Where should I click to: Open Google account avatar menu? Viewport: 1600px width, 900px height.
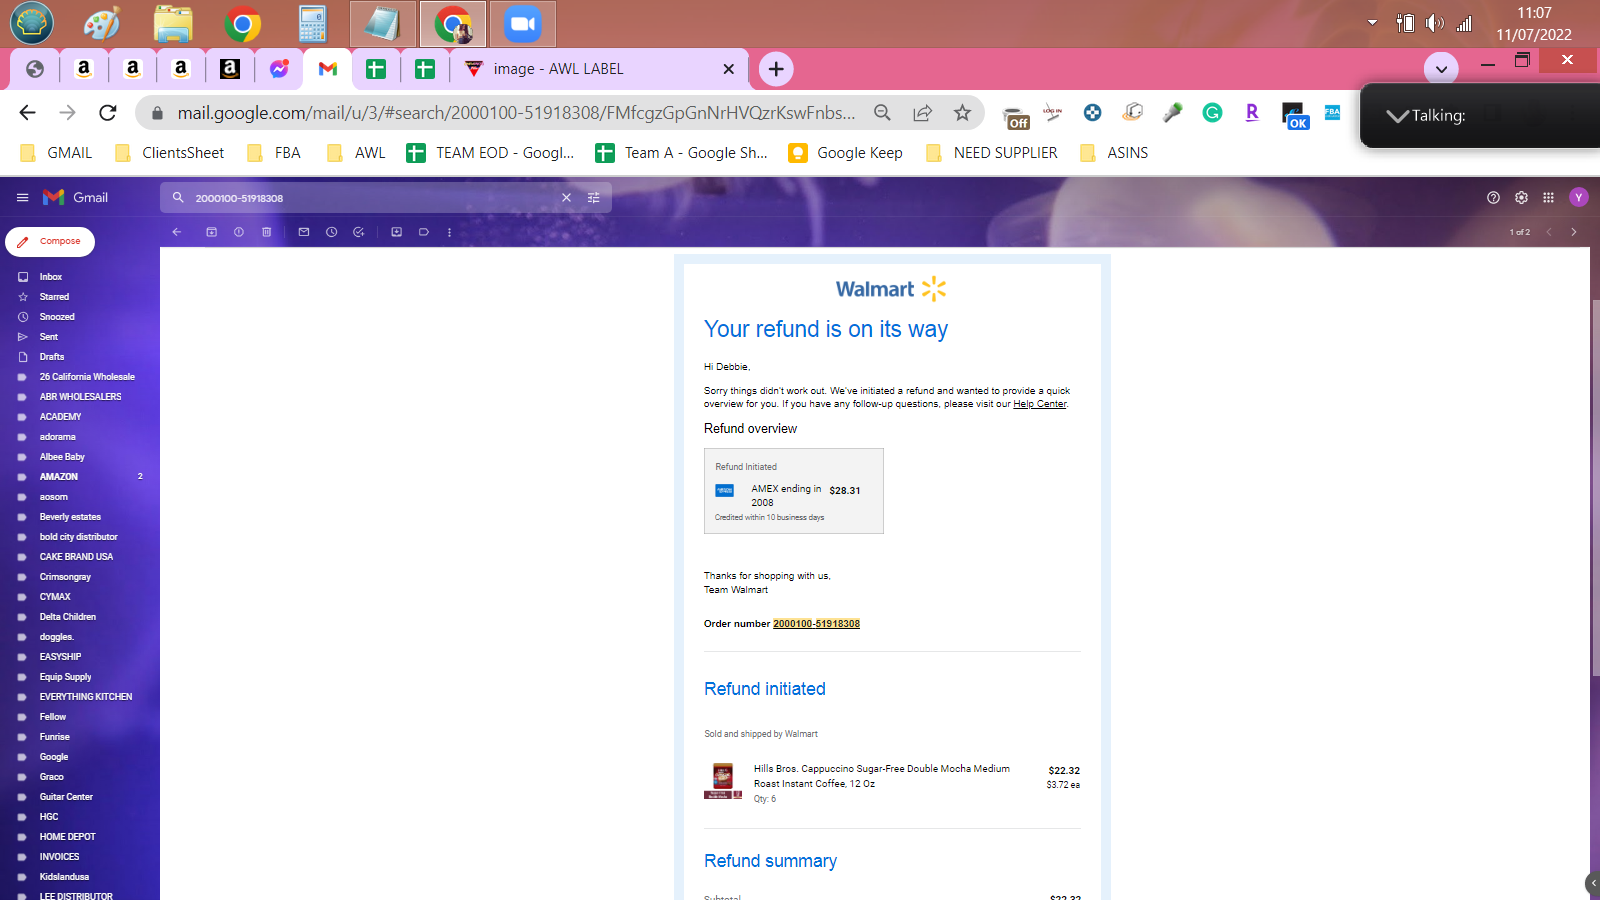[1579, 198]
